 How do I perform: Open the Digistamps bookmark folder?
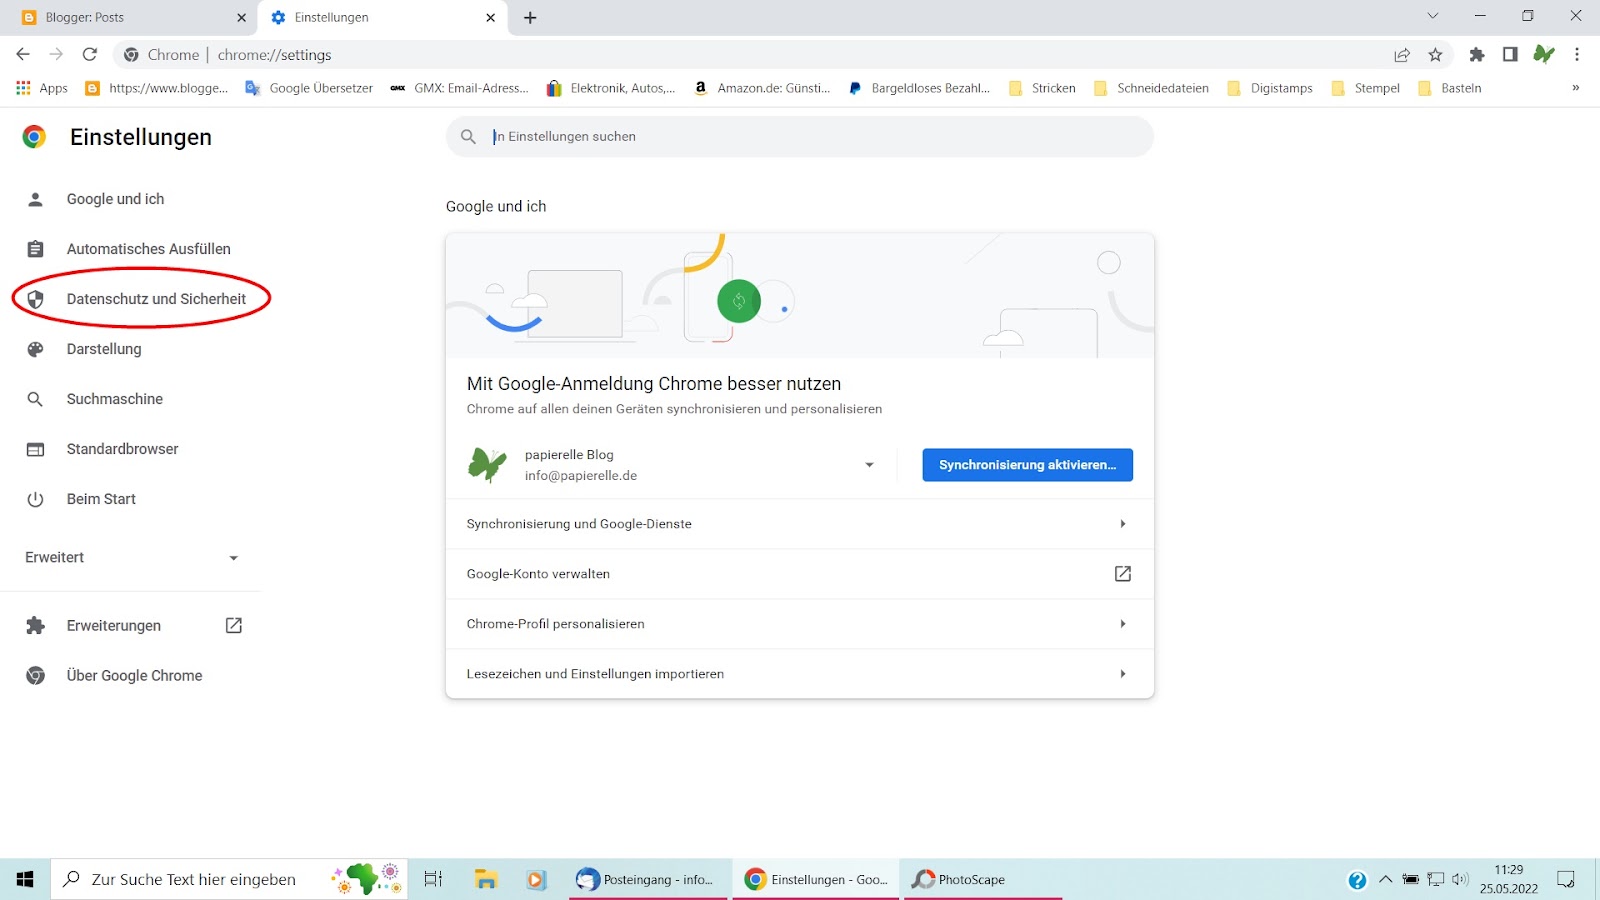1269,88
